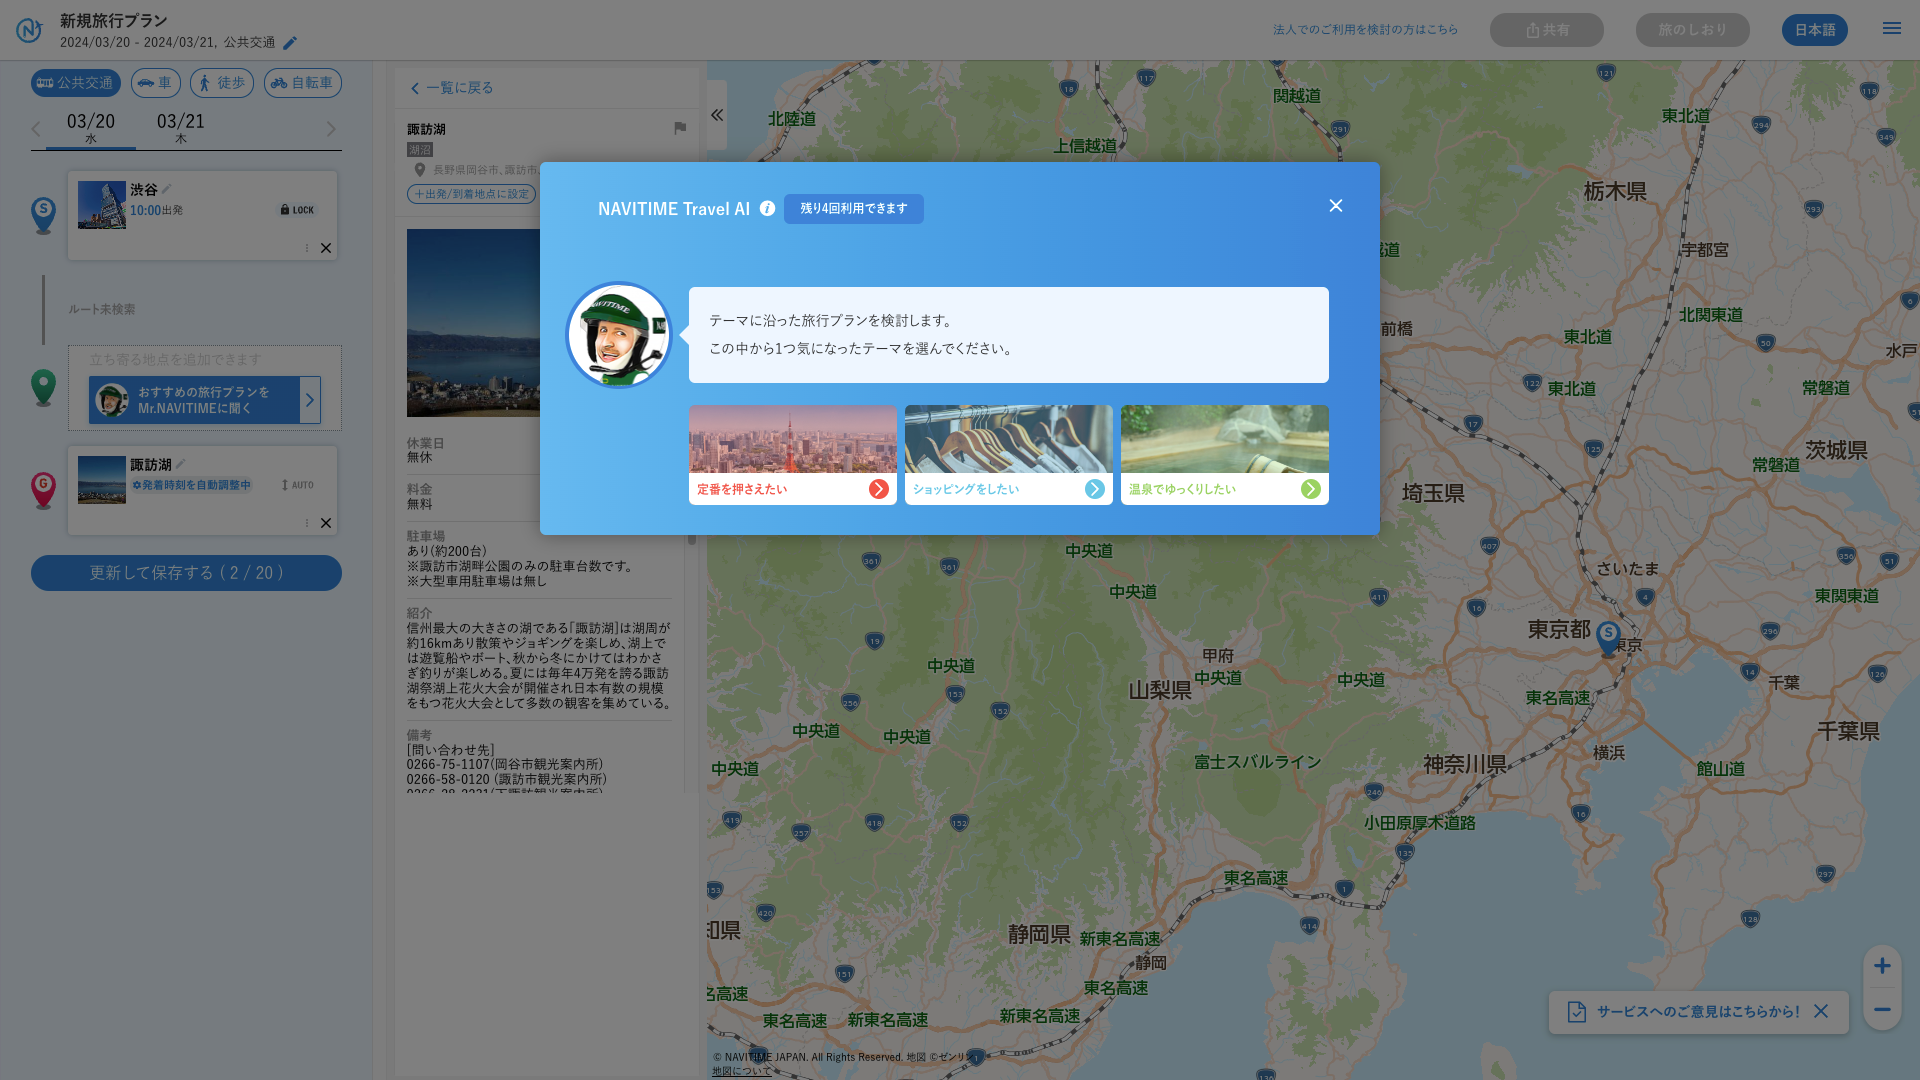Switch to the 03/21 day tab
1920x1080 pixels.
[x=181, y=127]
